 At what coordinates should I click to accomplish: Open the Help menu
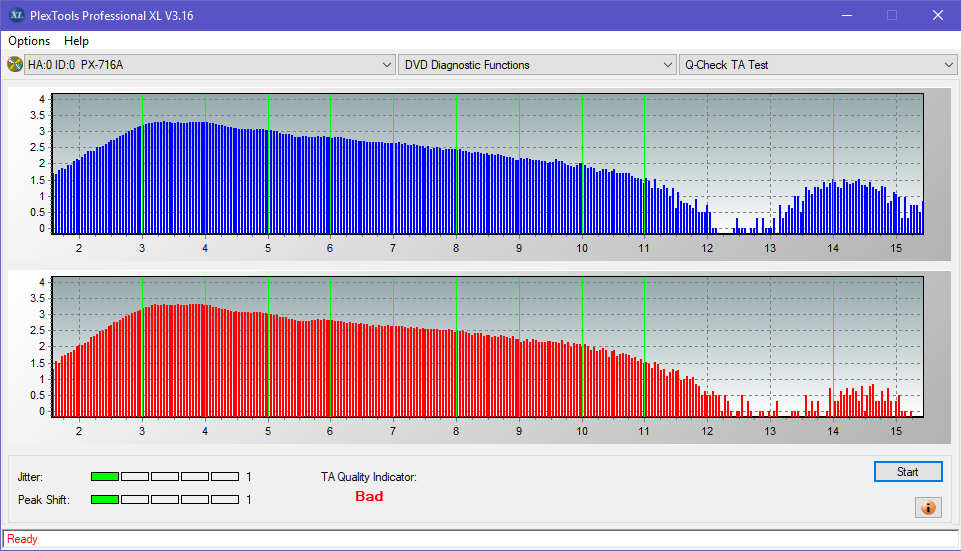(x=76, y=41)
